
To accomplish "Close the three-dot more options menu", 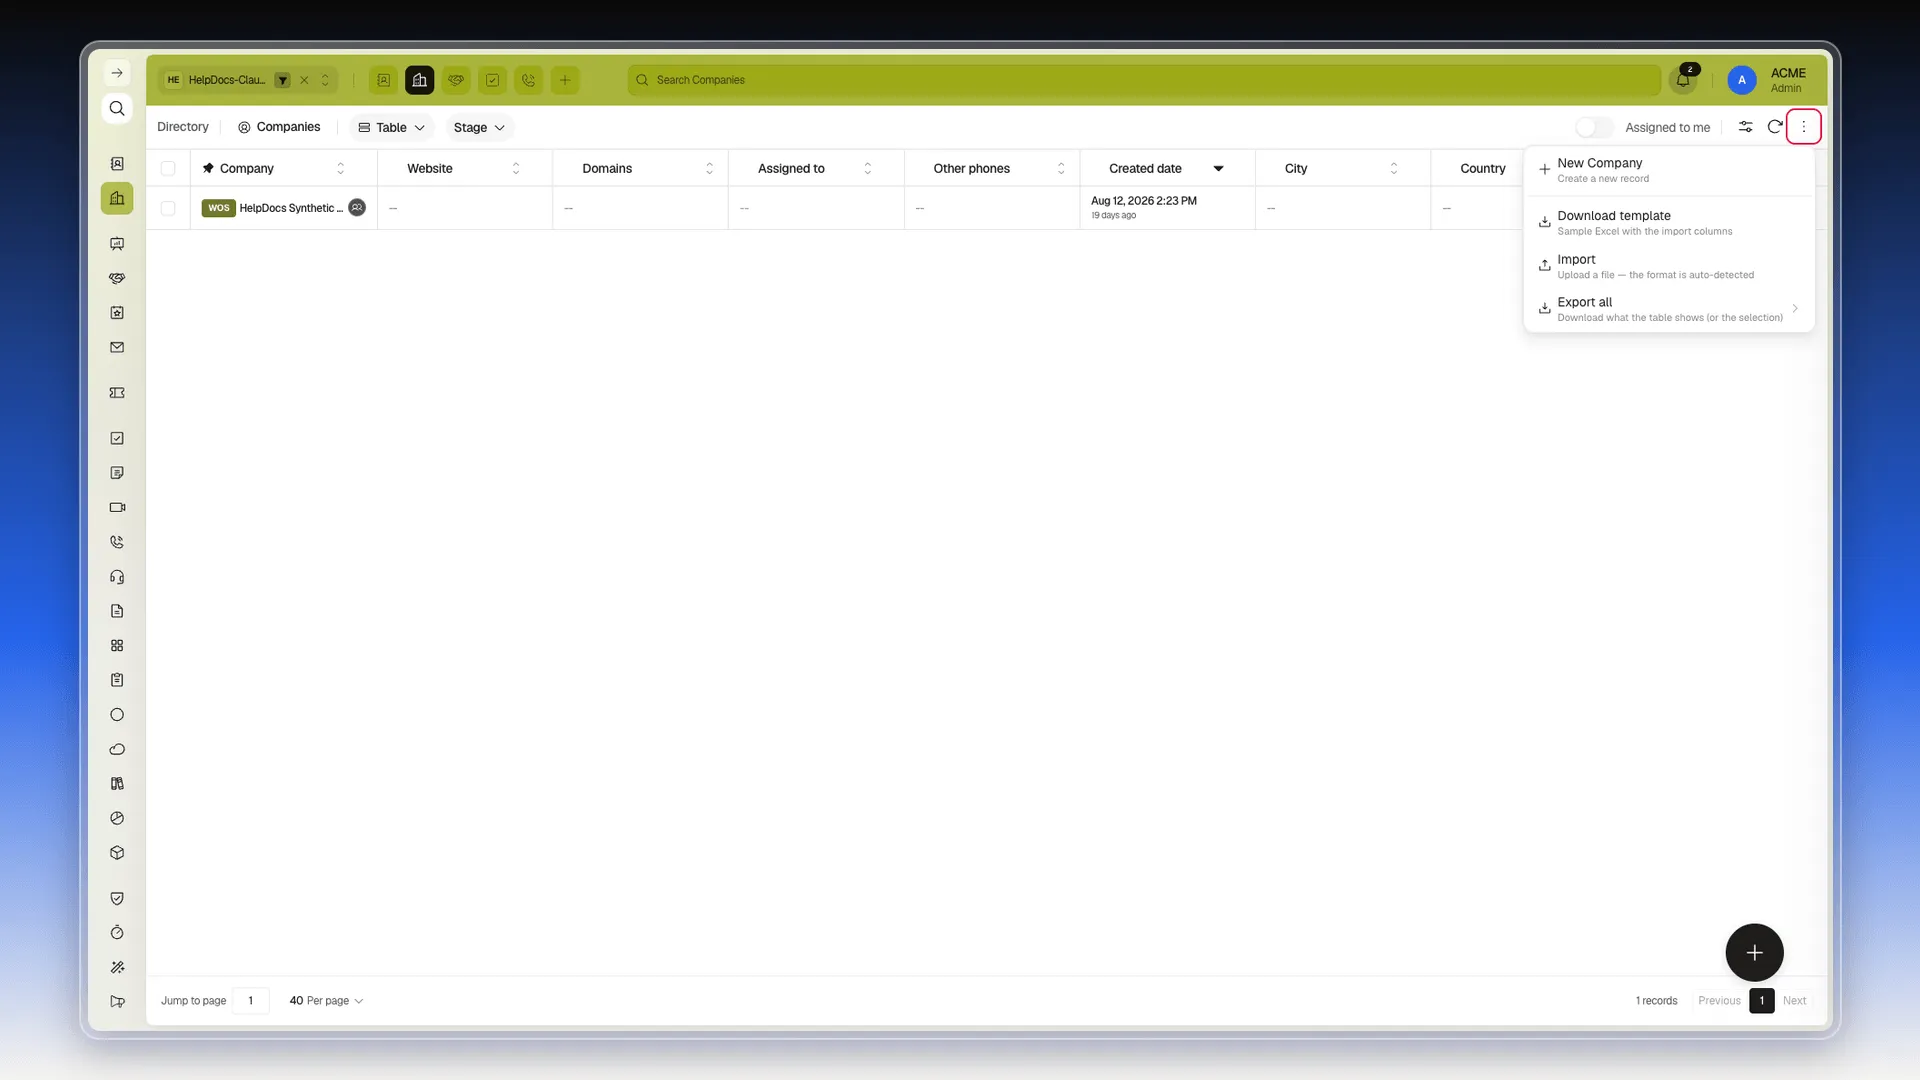I will [x=1803, y=127].
